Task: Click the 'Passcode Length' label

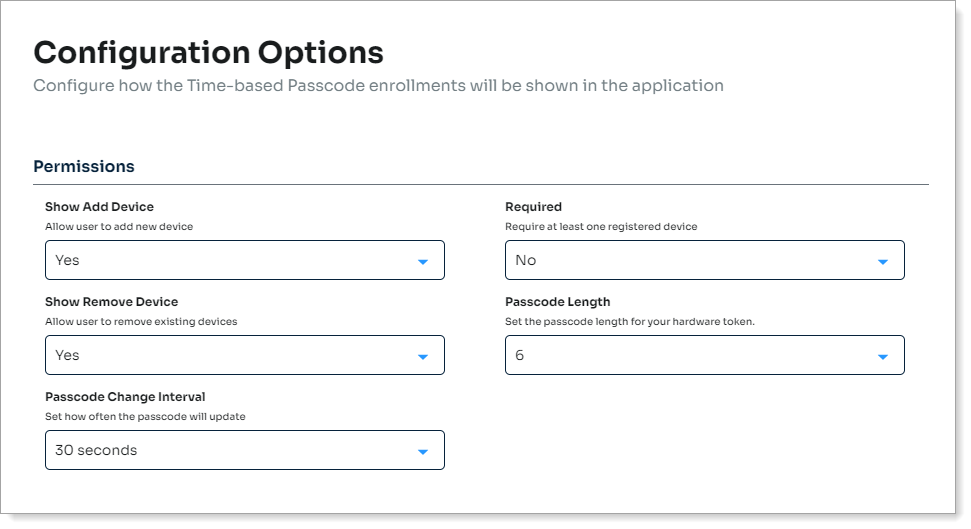Action: coord(557,302)
